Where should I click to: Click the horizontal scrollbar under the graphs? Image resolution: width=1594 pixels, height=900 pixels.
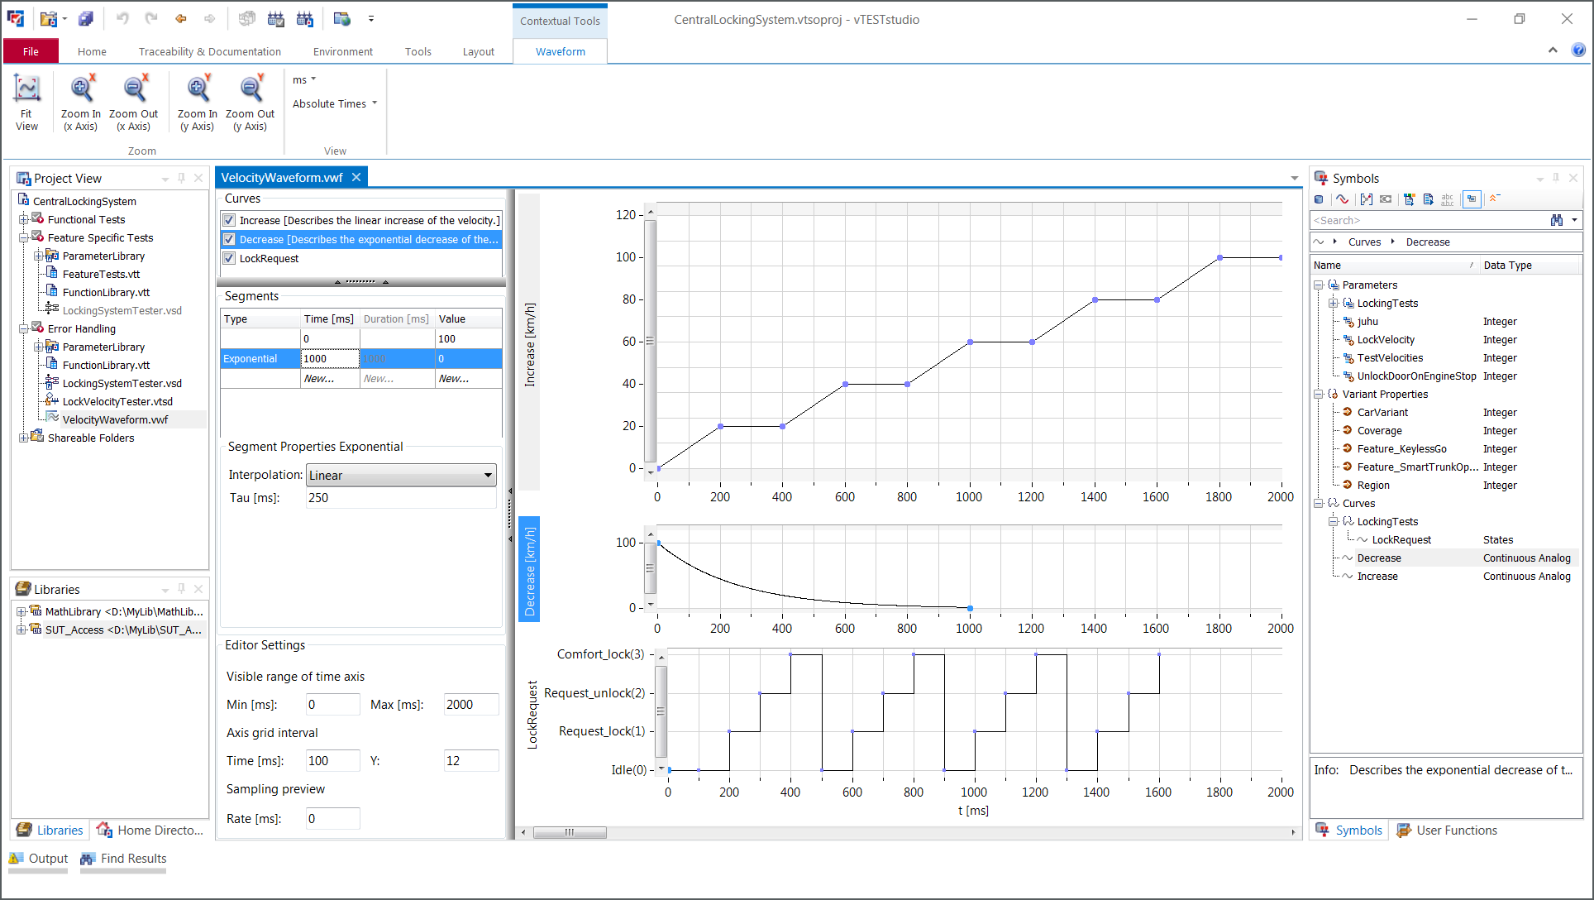570,832
